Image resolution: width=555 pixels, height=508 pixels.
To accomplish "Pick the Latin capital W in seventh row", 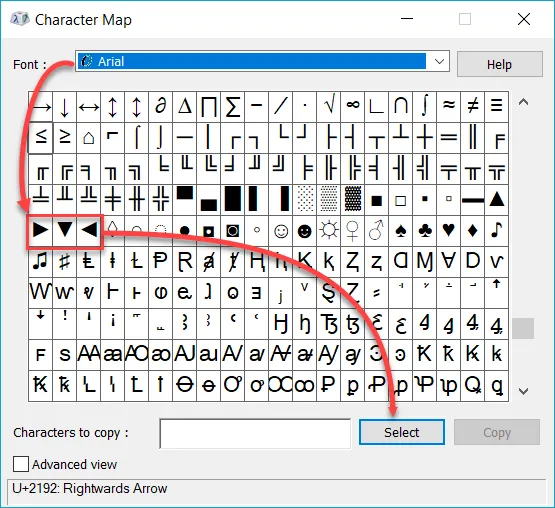I will point(40,293).
